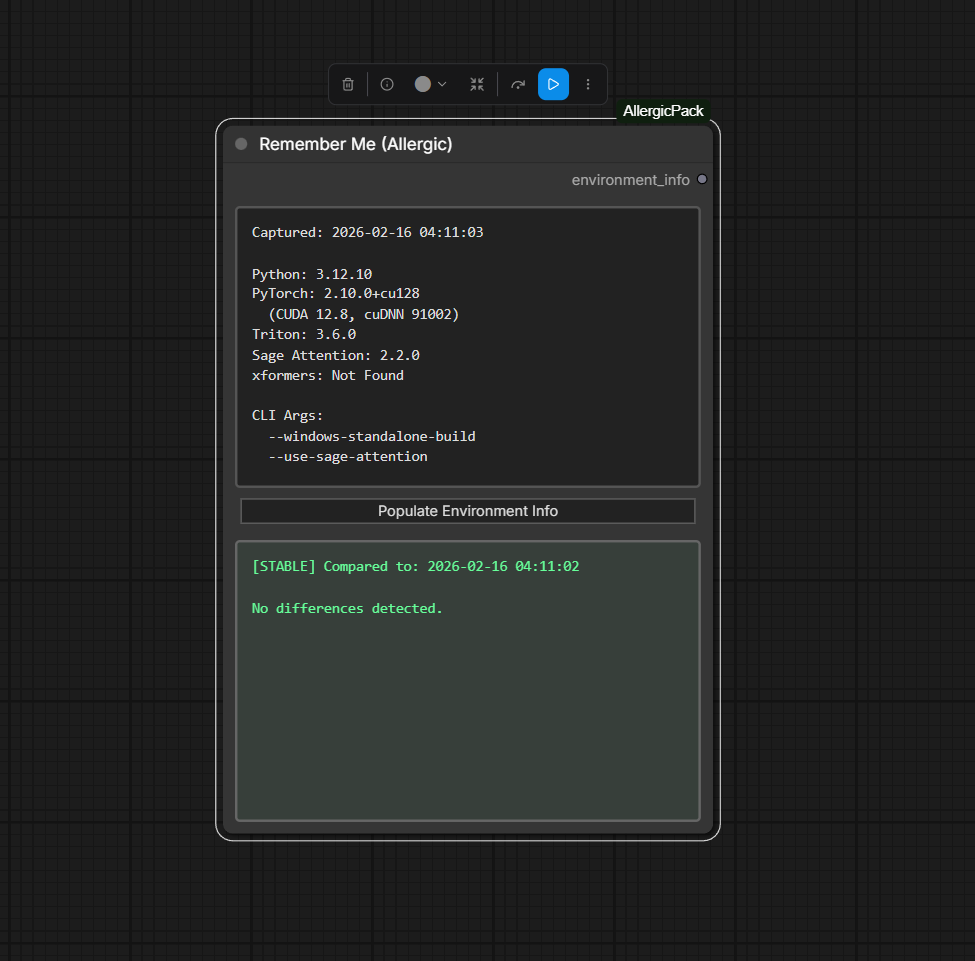975x961 pixels.
Task: Click the Populate Environment Info button
Action: [468, 511]
